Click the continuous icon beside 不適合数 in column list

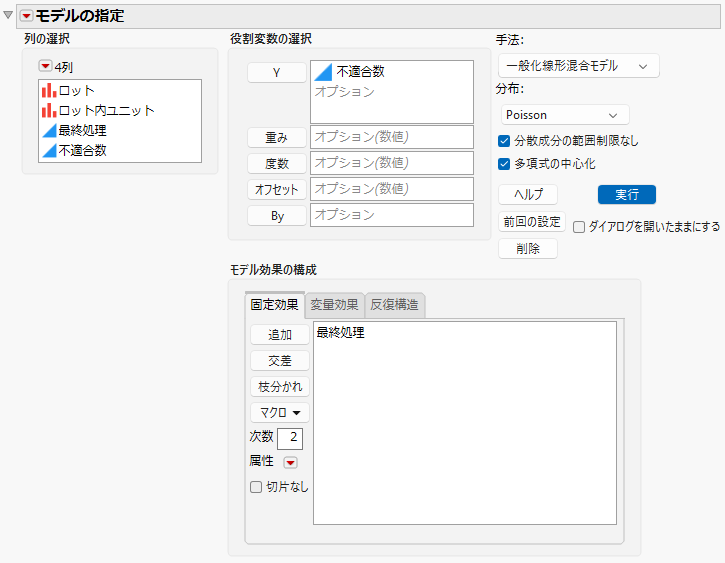(49, 151)
